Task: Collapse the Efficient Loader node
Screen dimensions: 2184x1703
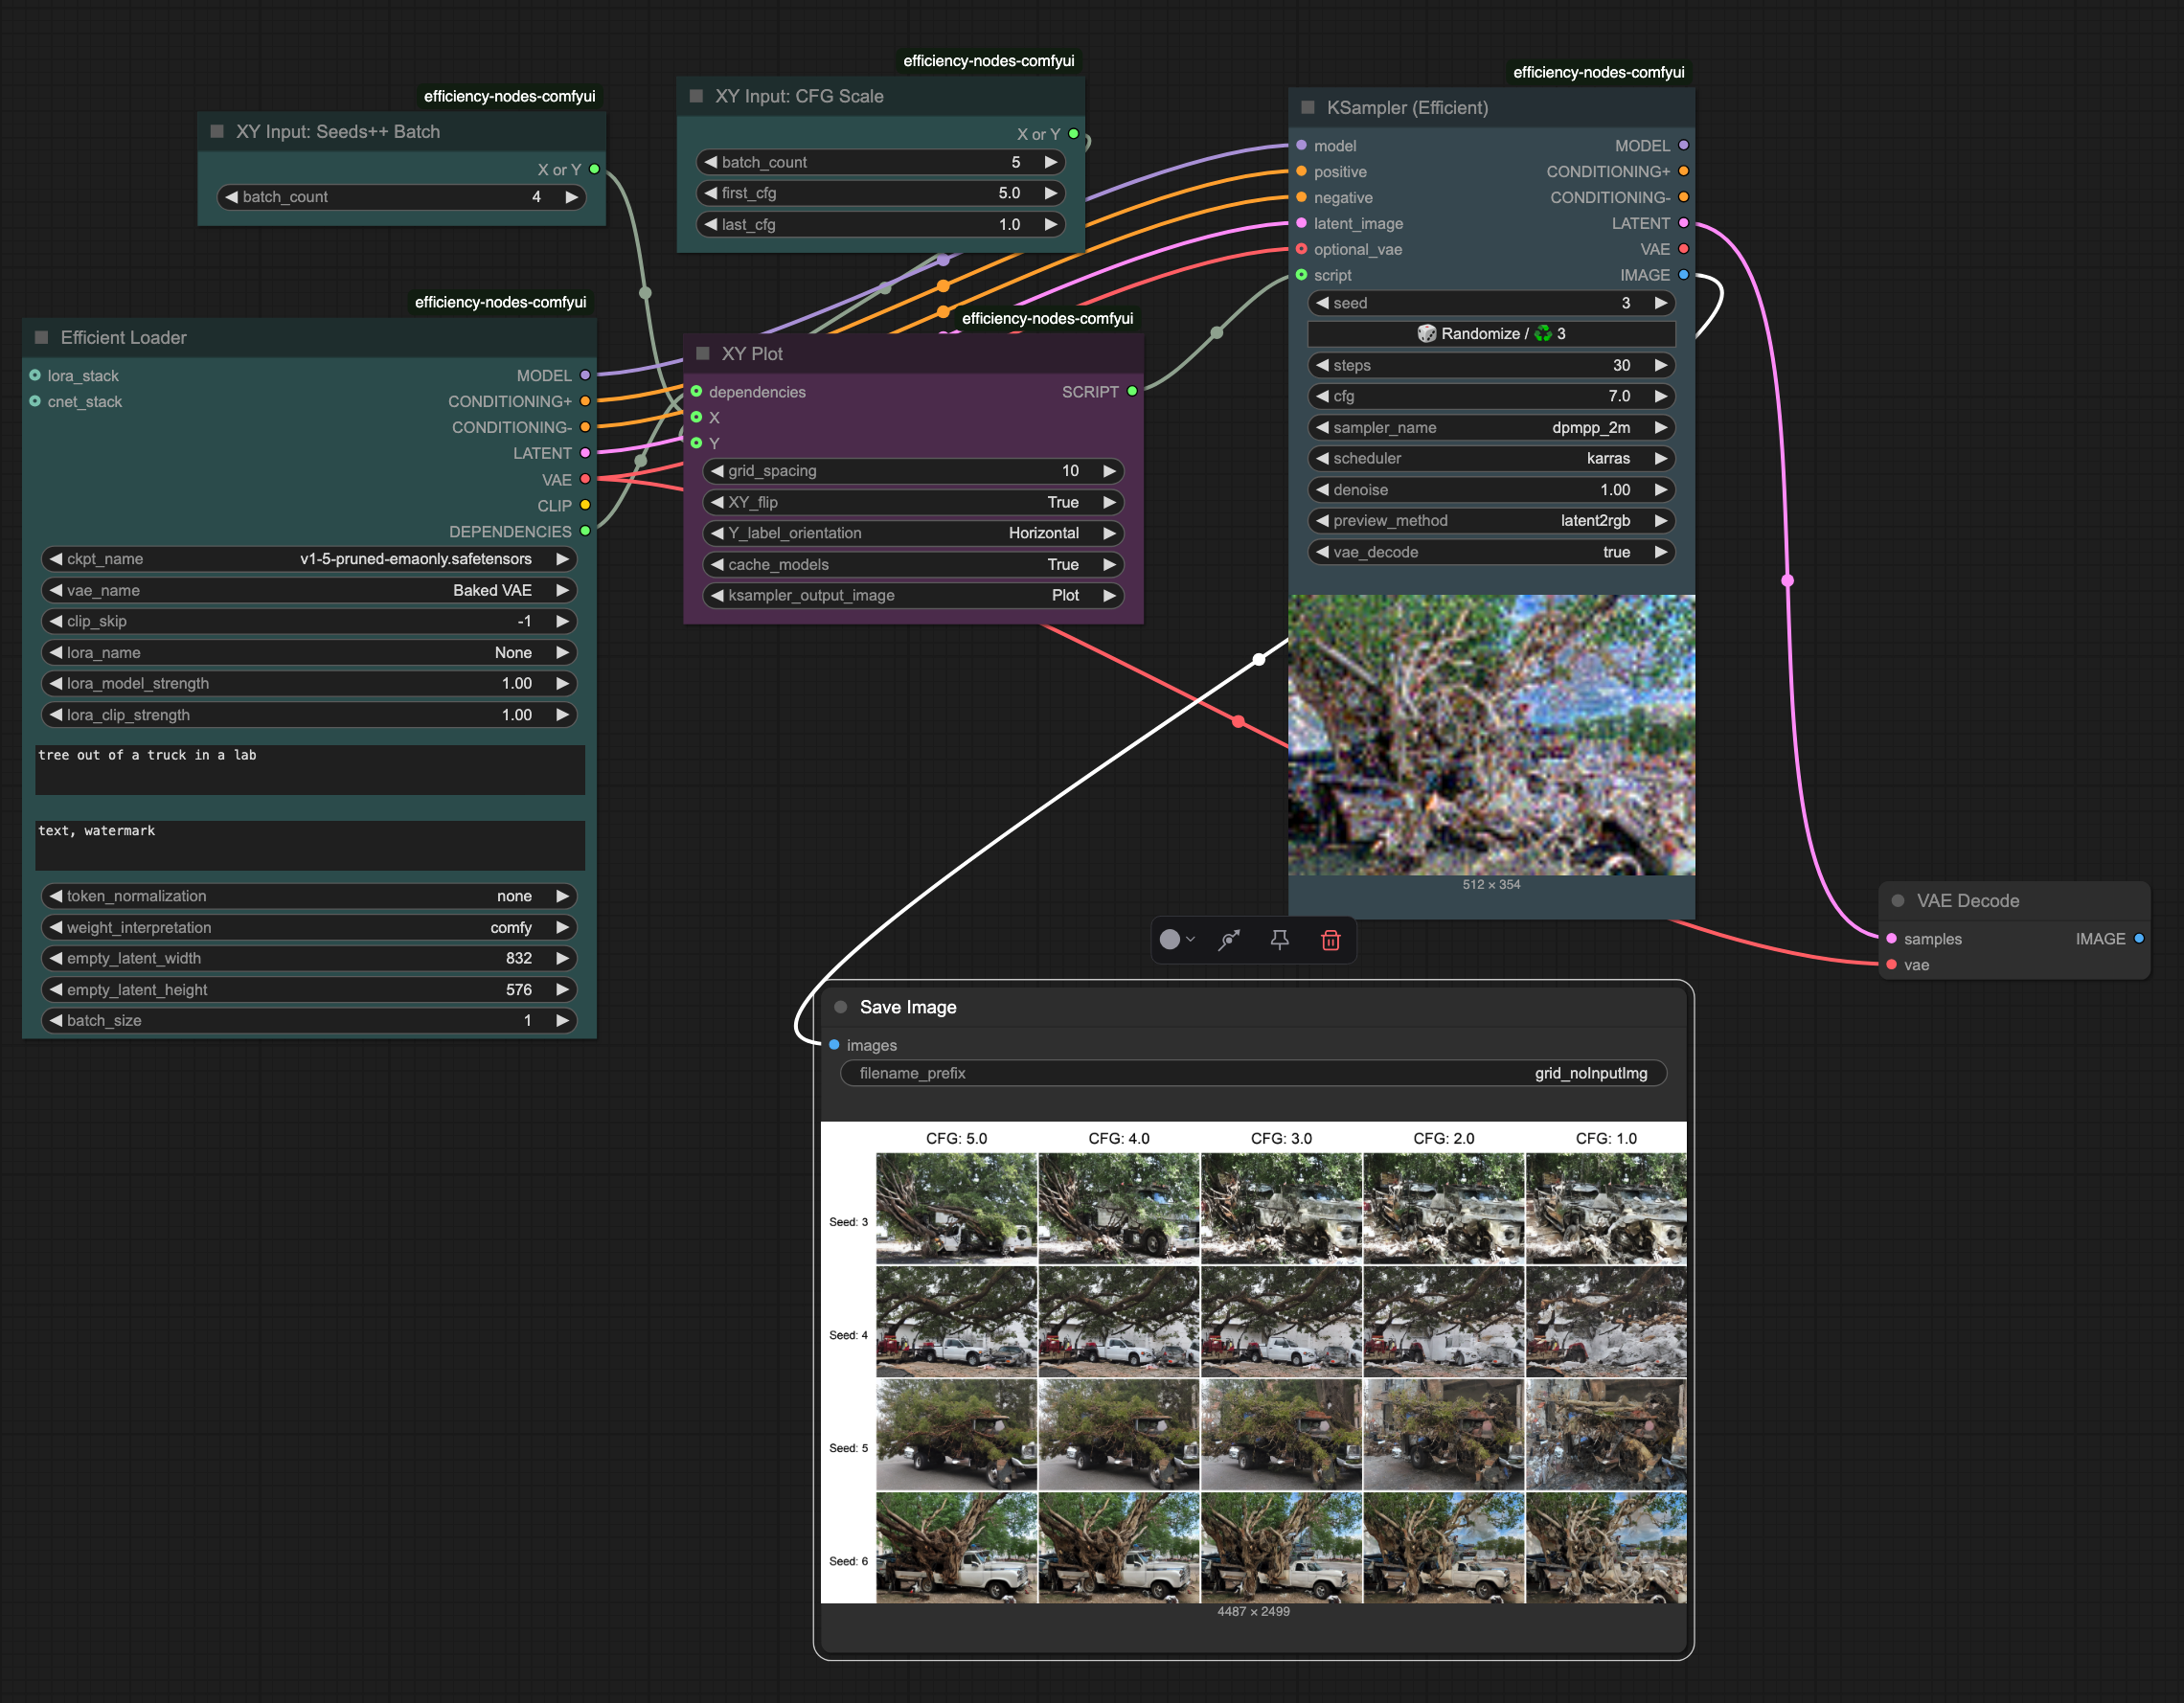Action: pyautogui.click(x=41, y=337)
